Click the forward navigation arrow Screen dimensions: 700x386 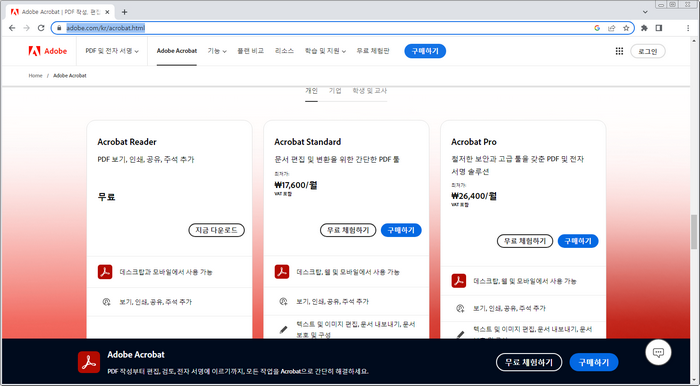click(x=26, y=28)
